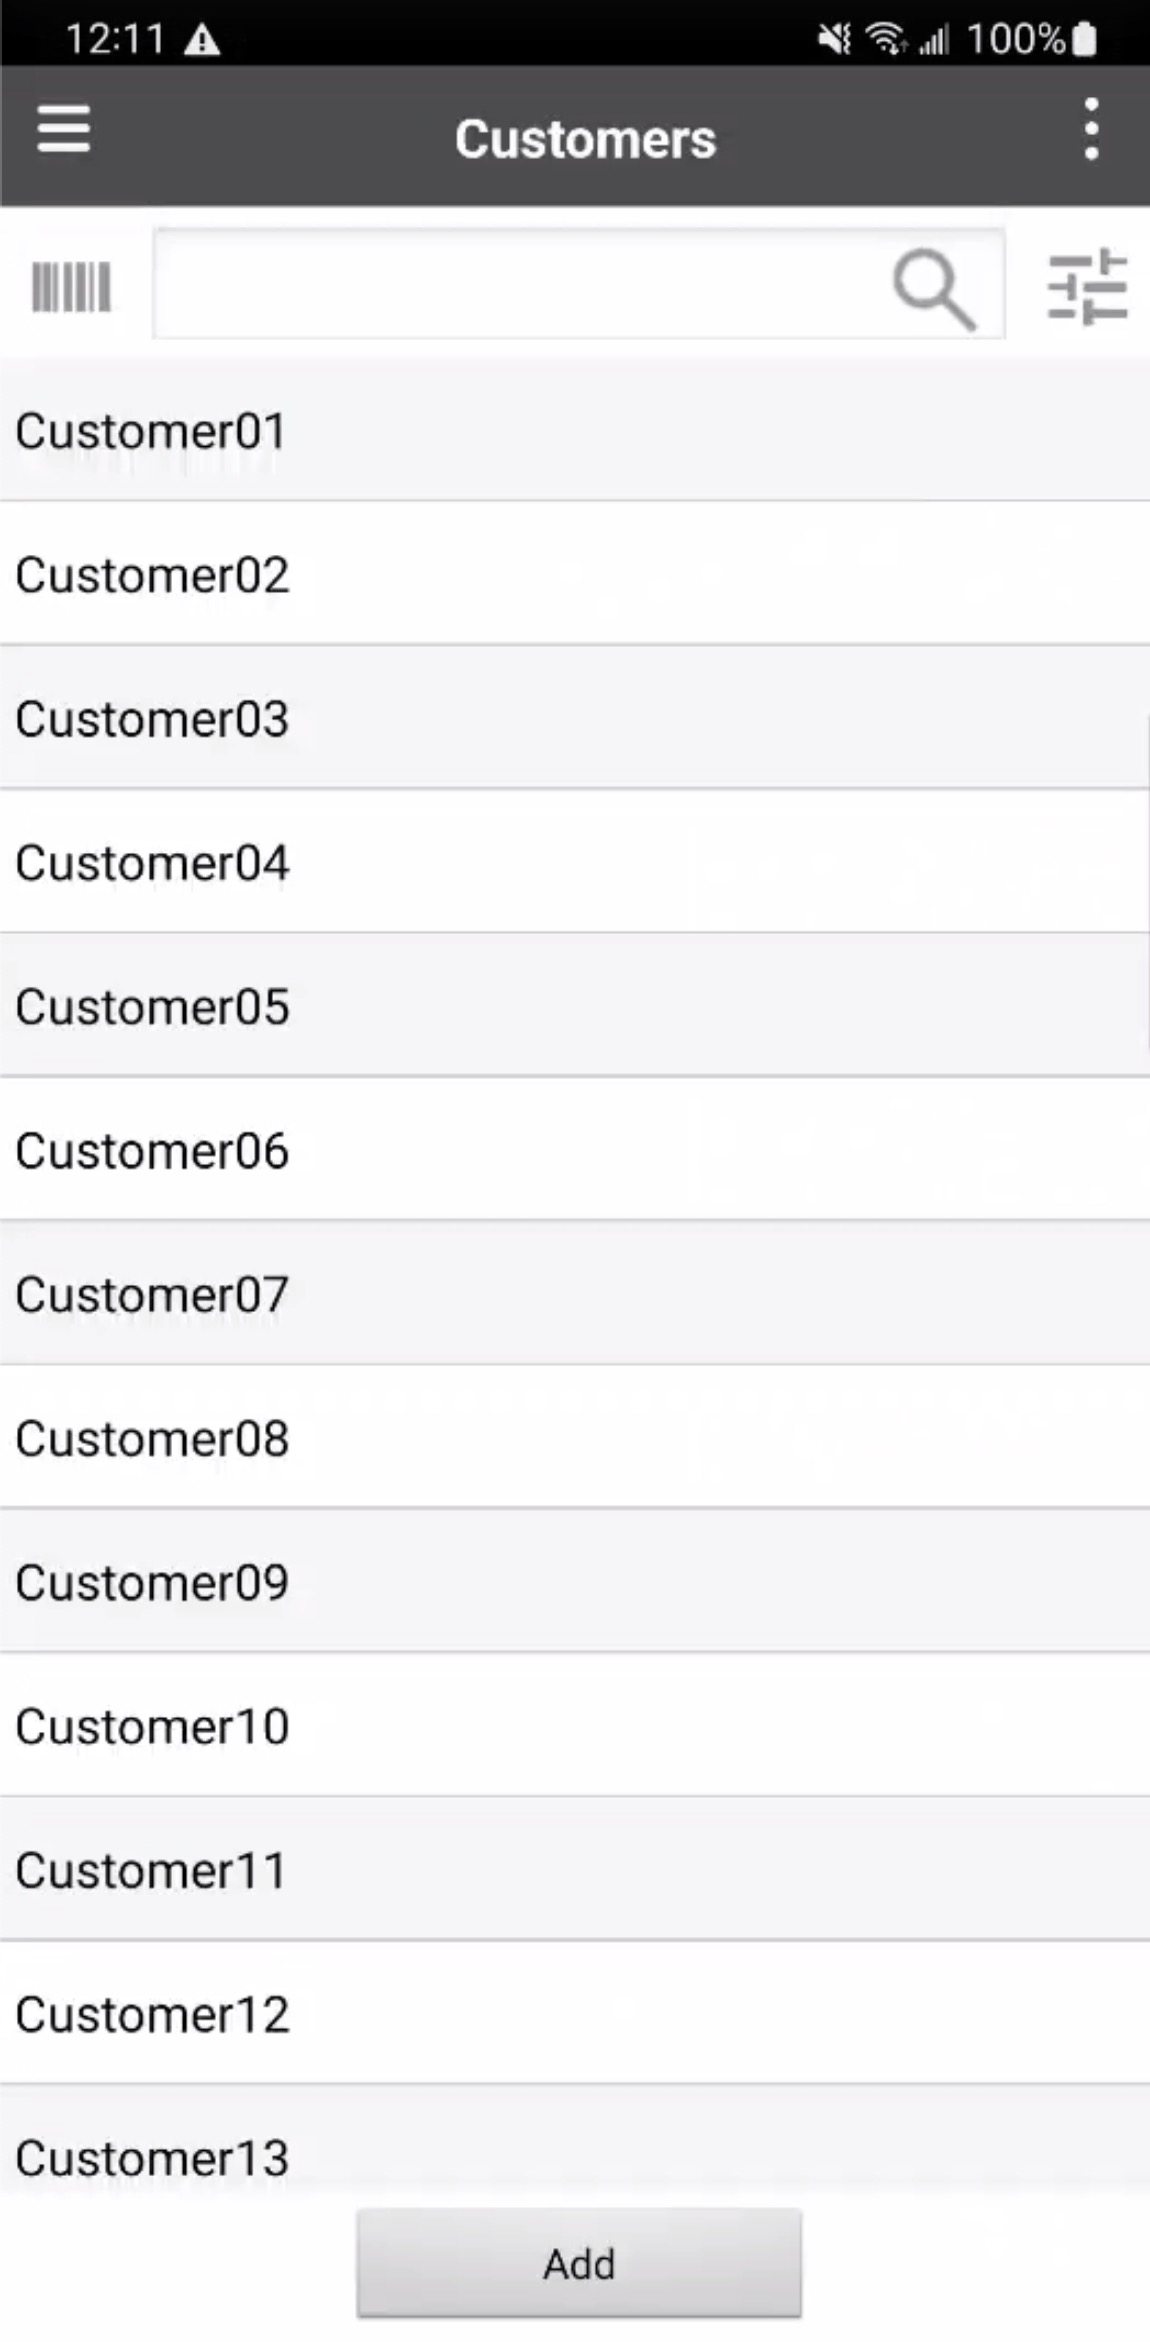Click the customer search text field

click(x=520, y=285)
